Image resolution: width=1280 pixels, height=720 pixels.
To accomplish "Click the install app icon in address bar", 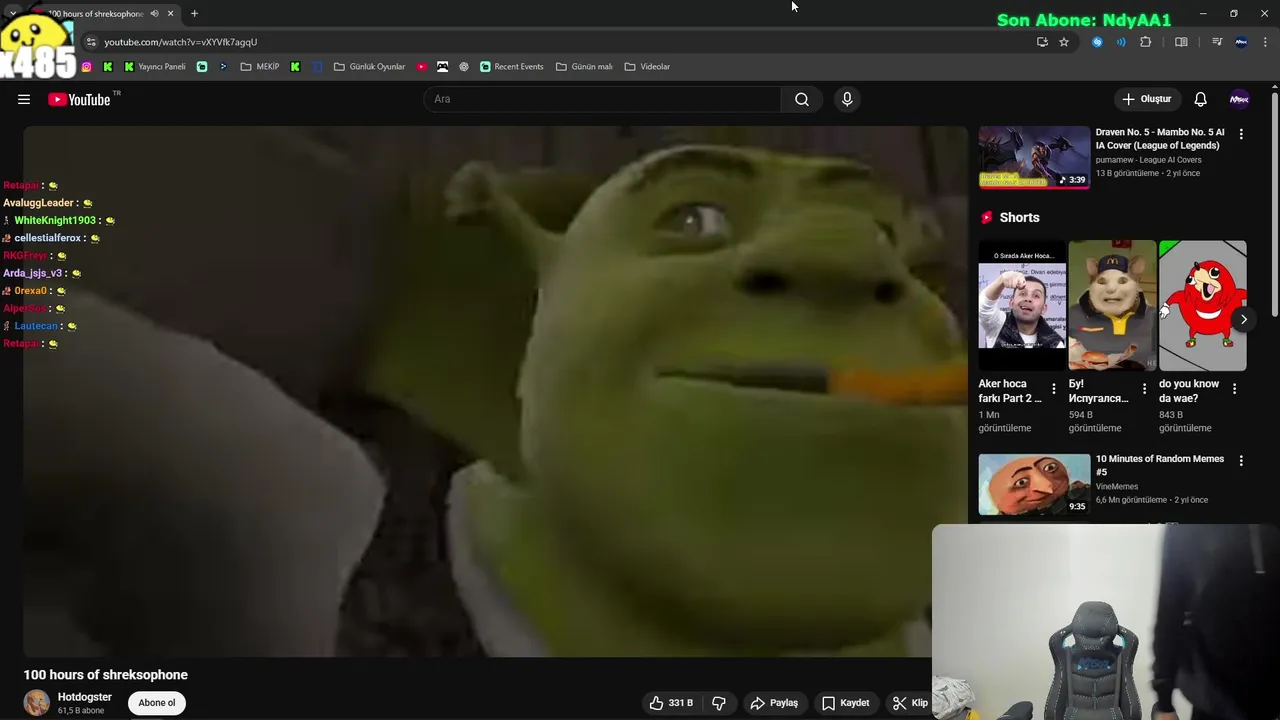I will click(1042, 42).
